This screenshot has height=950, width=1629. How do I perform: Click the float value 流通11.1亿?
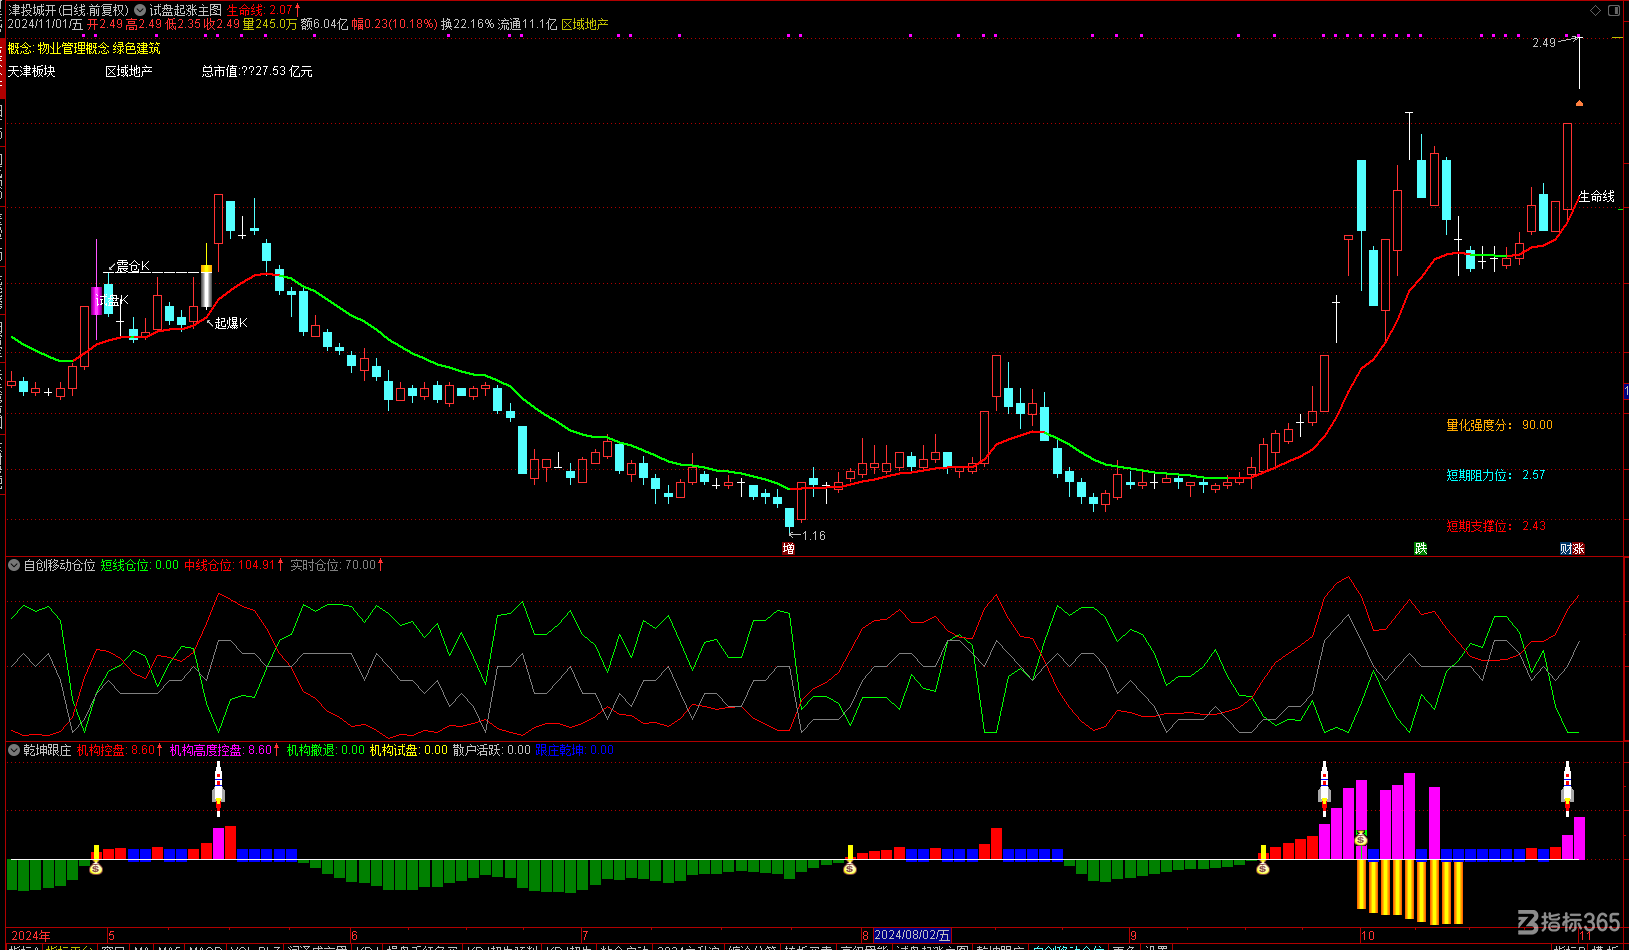(x=527, y=24)
